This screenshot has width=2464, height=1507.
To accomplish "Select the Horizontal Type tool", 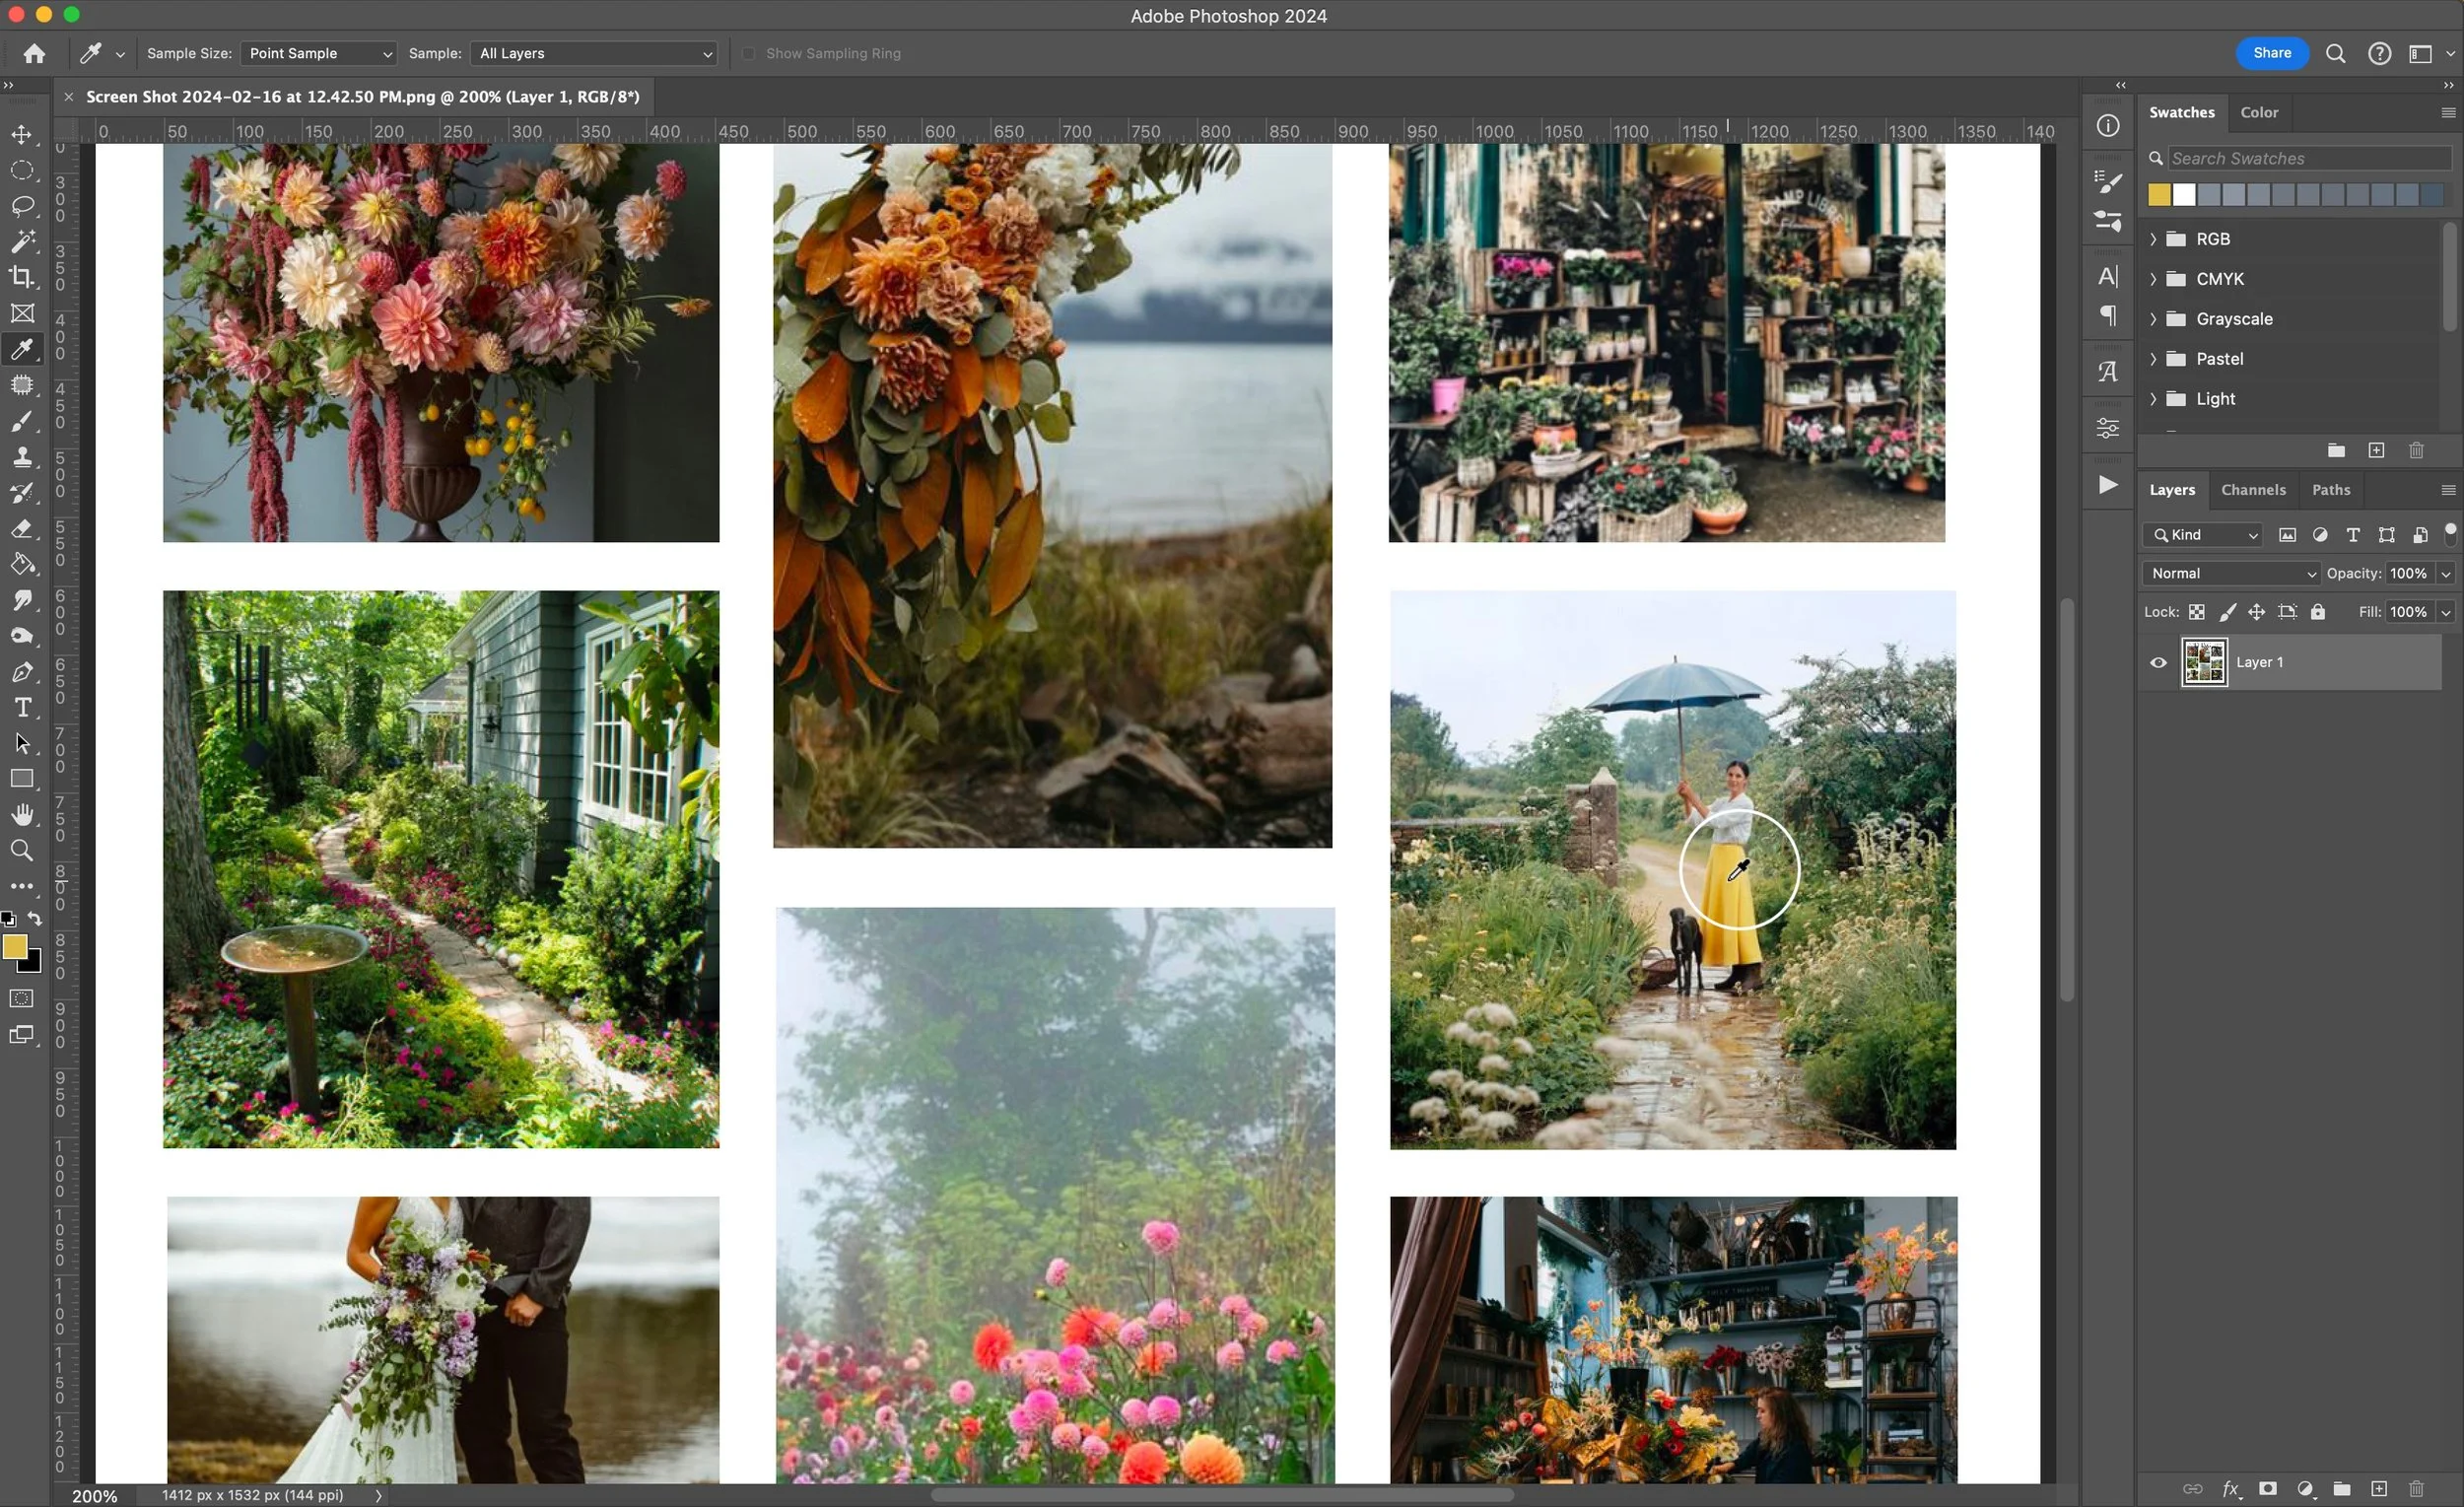I will [x=22, y=708].
